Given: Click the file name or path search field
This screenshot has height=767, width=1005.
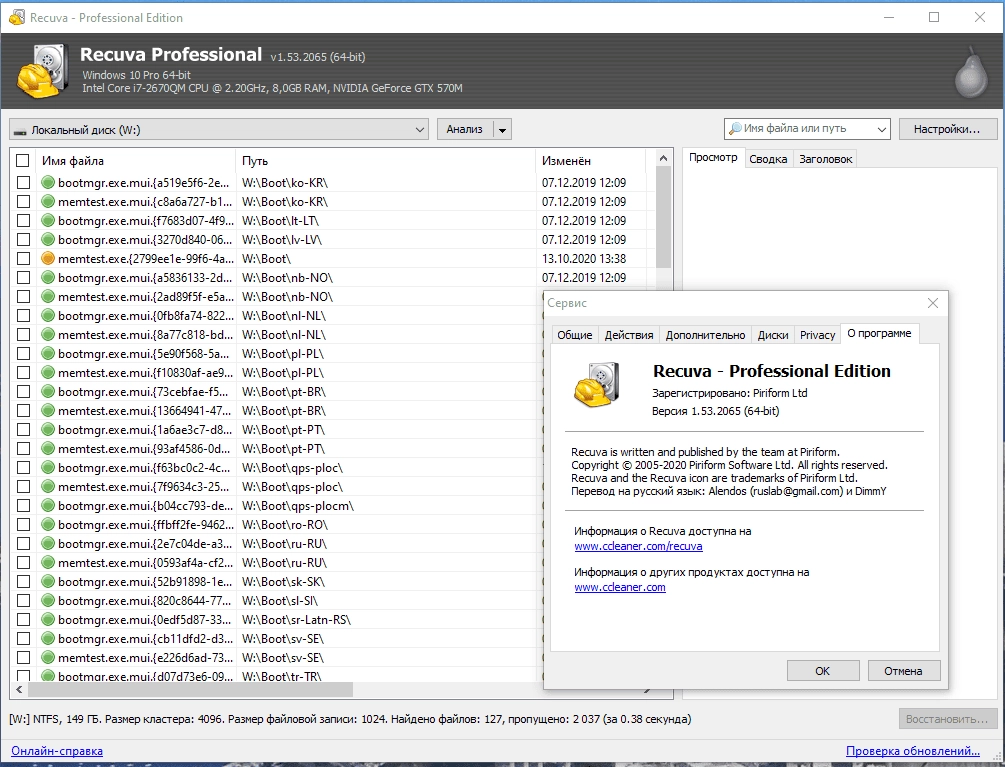Looking at the screenshot, I should 808,129.
